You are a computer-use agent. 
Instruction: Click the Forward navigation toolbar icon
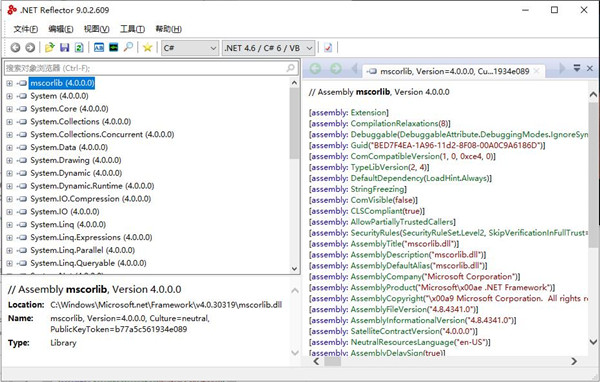(30, 48)
